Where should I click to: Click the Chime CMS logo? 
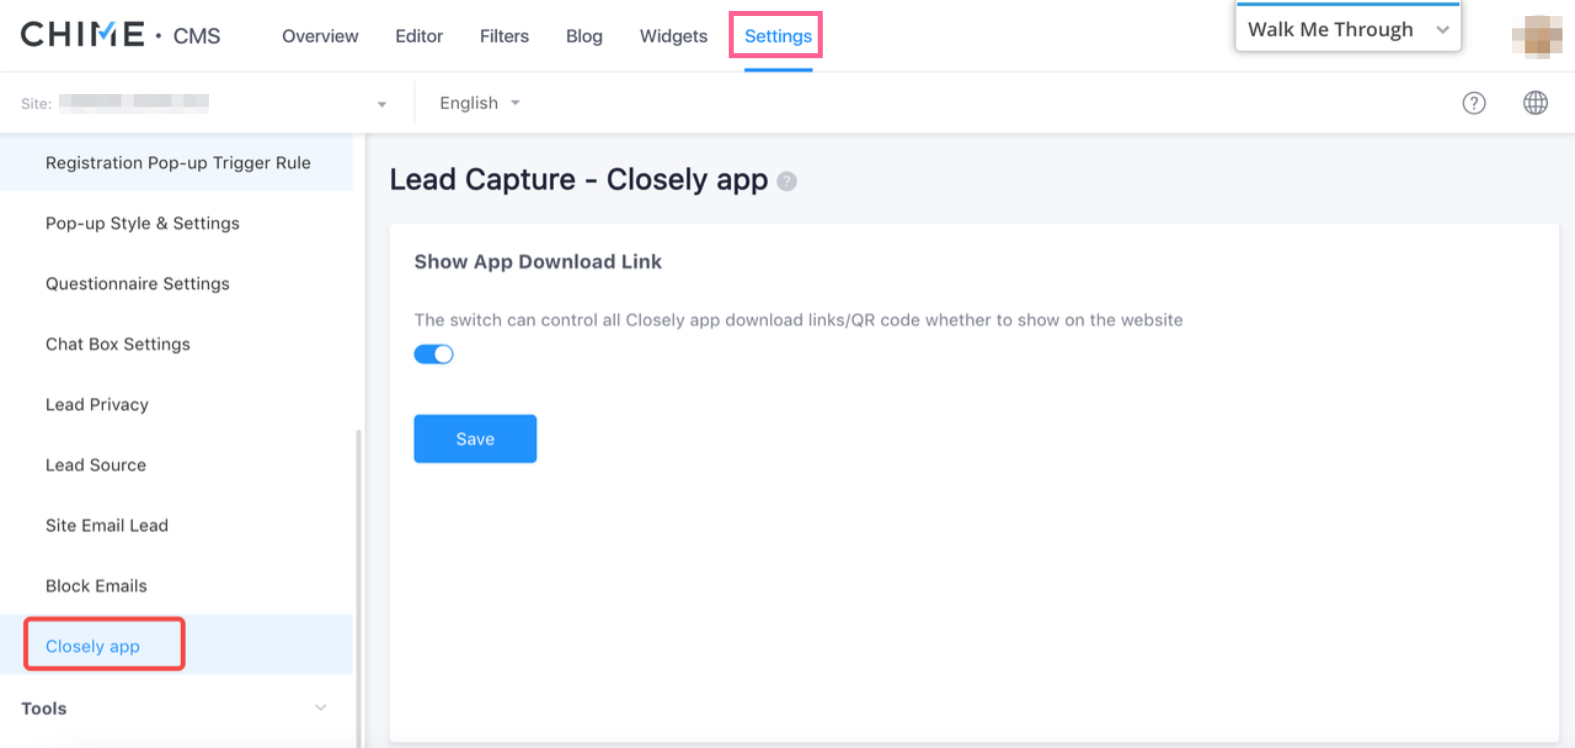point(120,35)
